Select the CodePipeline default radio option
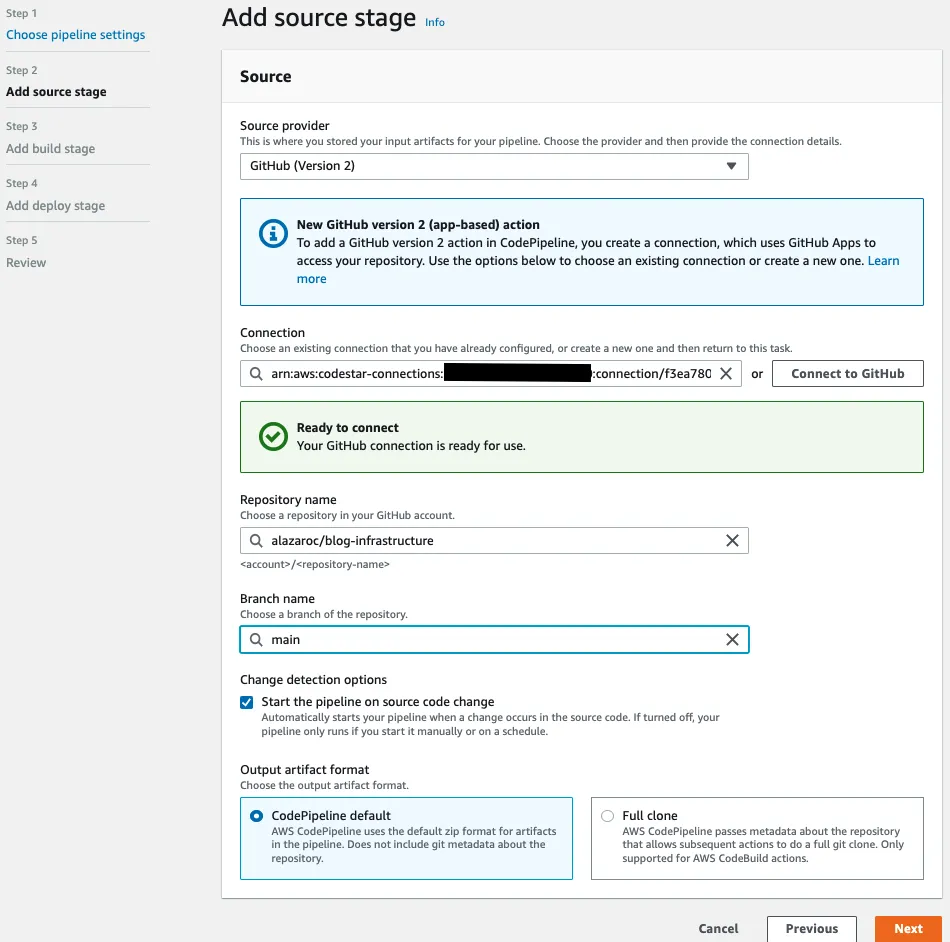 [256, 816]
